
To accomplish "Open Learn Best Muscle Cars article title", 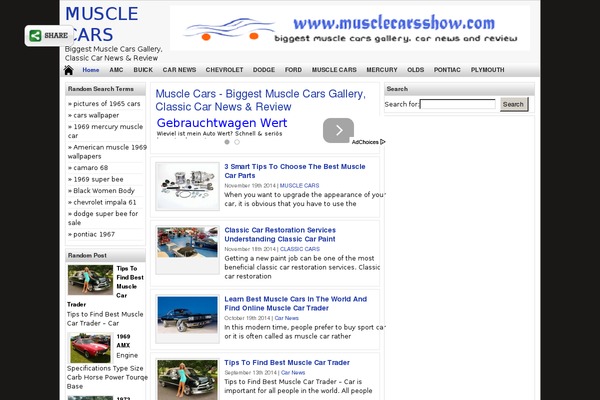I will 295,304.
